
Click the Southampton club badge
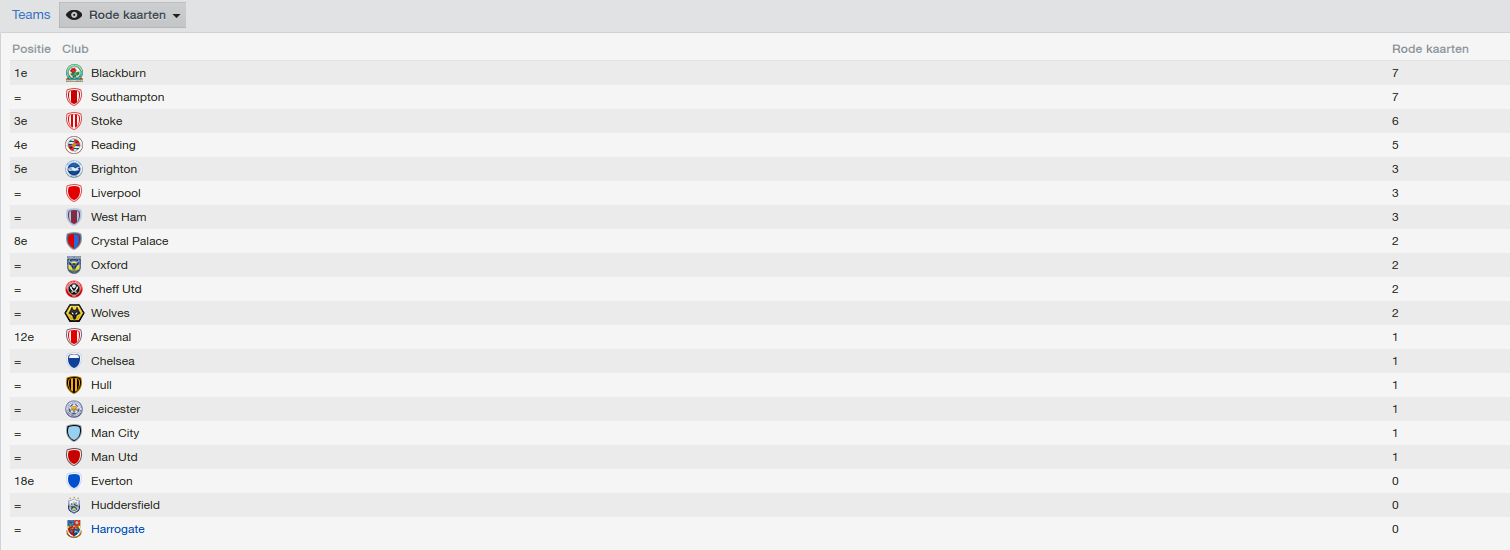[74, 97]
